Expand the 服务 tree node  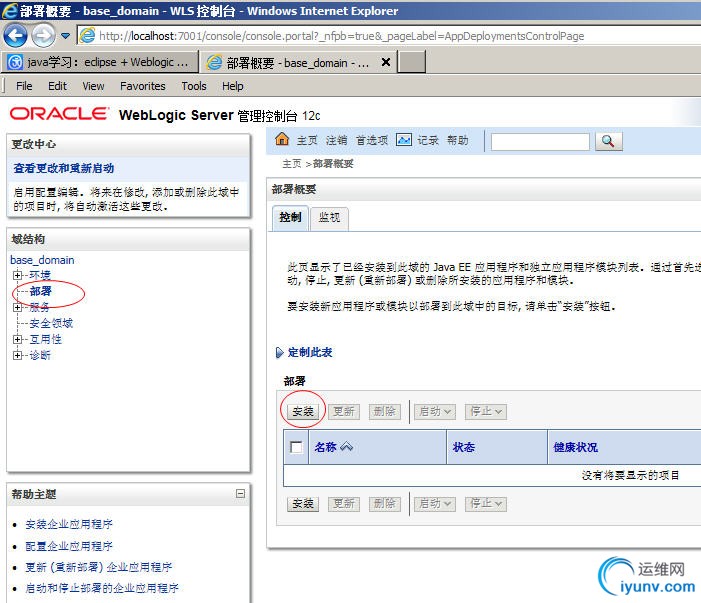click(x=17, y=307)
